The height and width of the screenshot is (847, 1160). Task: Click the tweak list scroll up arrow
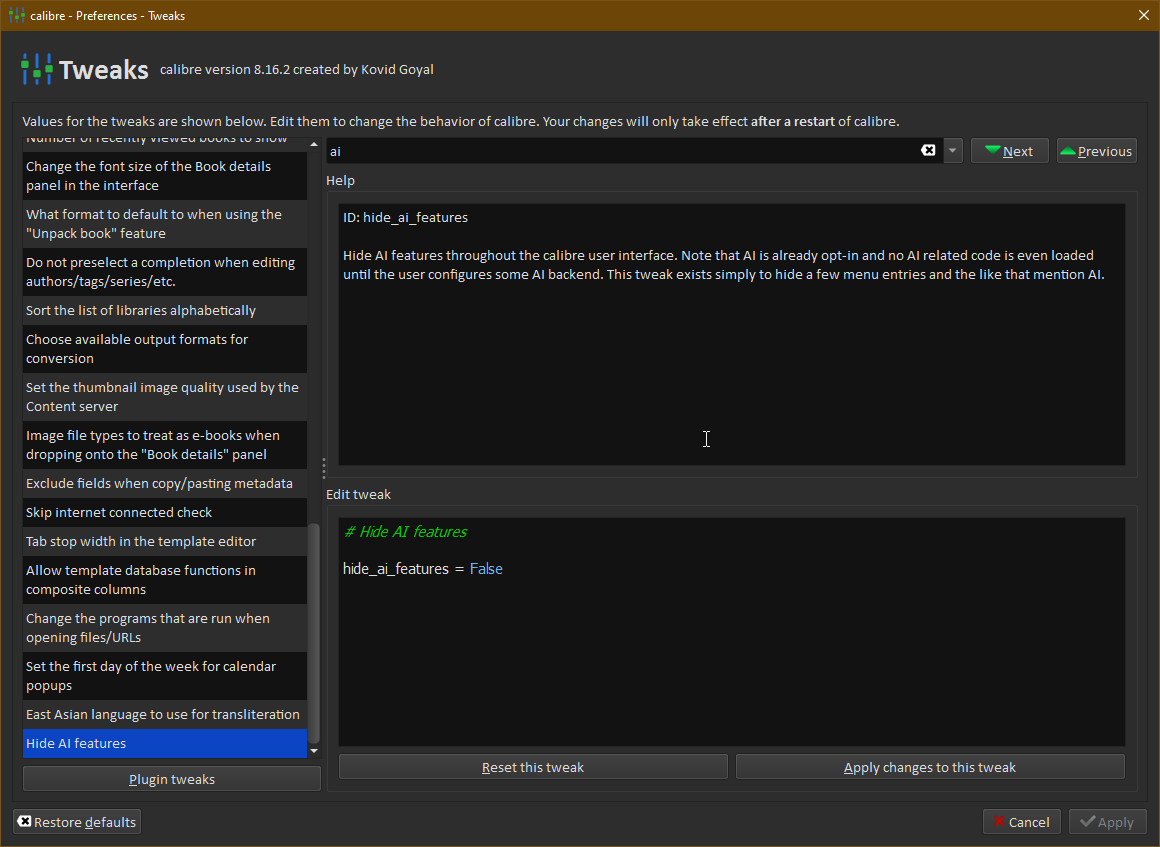[314, 144]
